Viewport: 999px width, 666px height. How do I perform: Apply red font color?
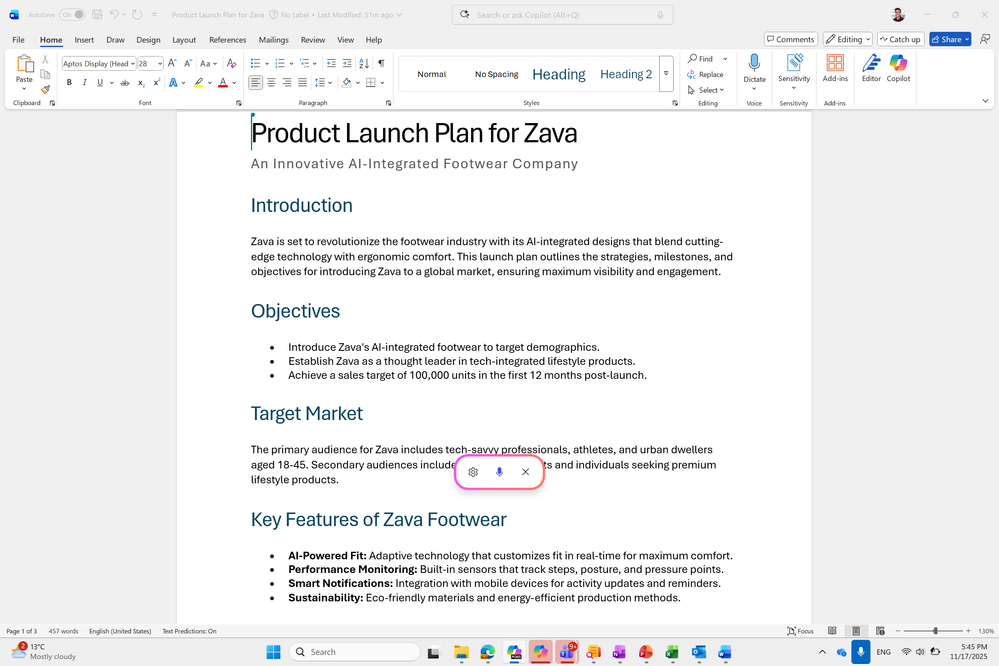point(223,83)
